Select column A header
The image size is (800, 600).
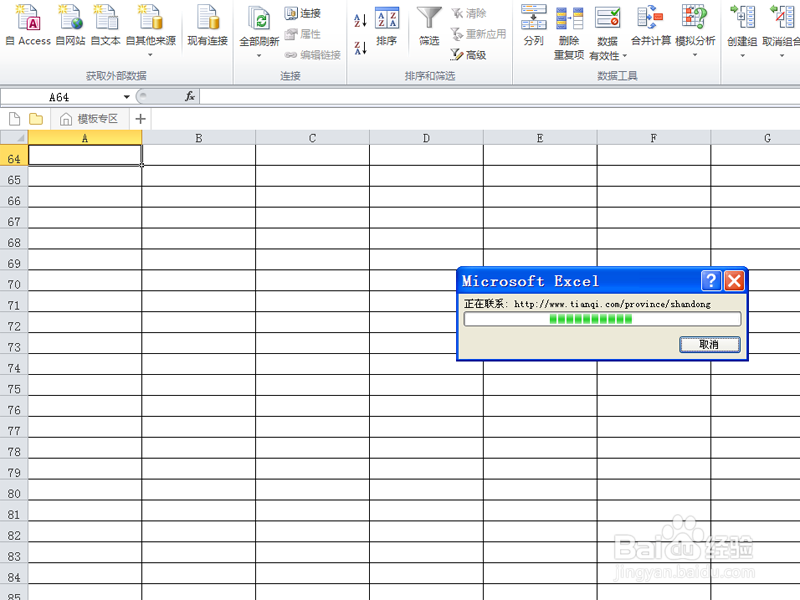click(85, 138)
